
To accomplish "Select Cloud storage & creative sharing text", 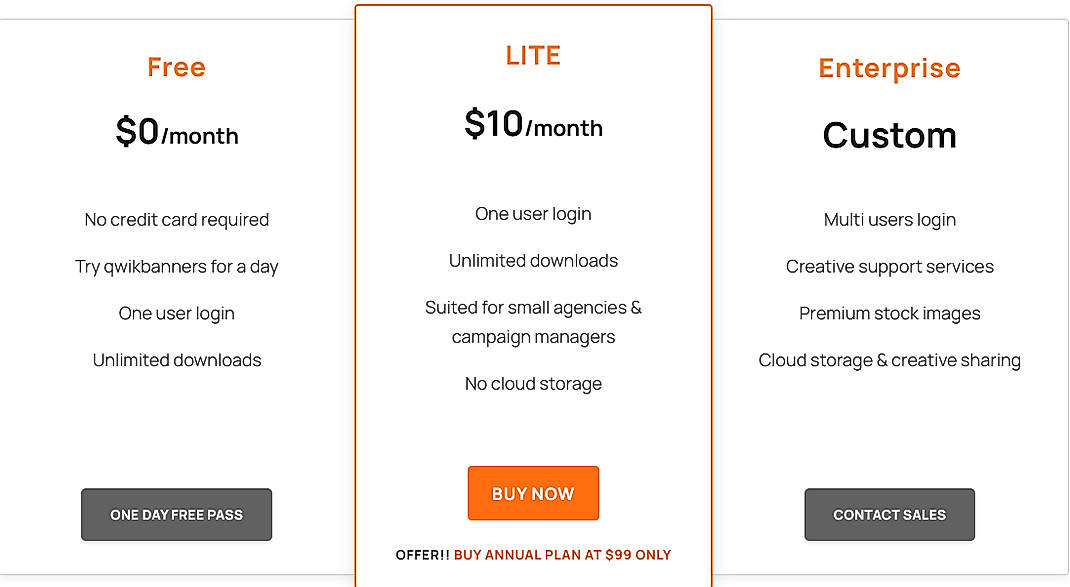I will pyautogui.click(x=889, y=360).
